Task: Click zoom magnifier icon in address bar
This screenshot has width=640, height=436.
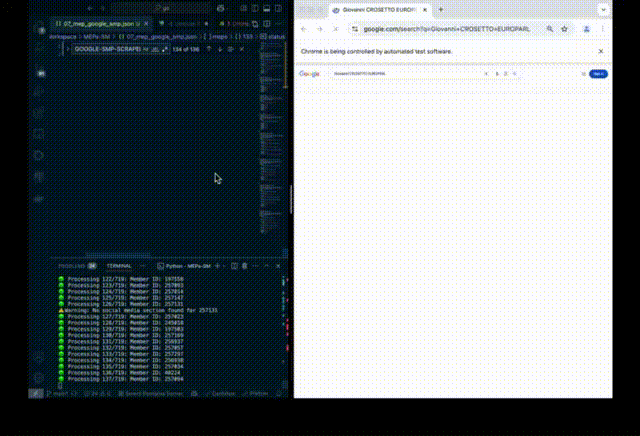Action: point(550,29)
